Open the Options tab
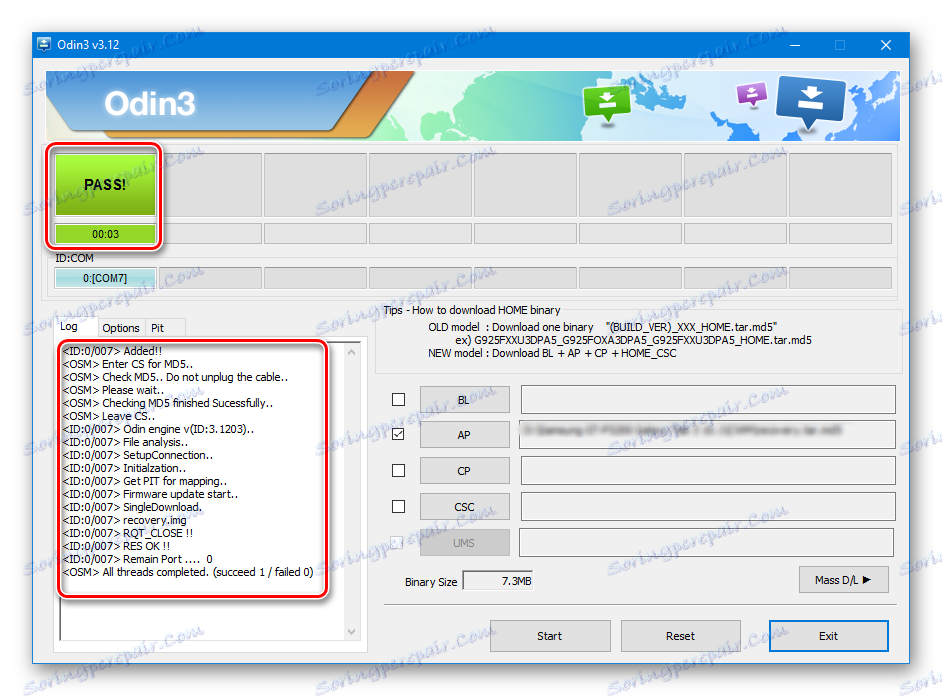The width and height of the screenshot is (942, 696). pos(121,328)
